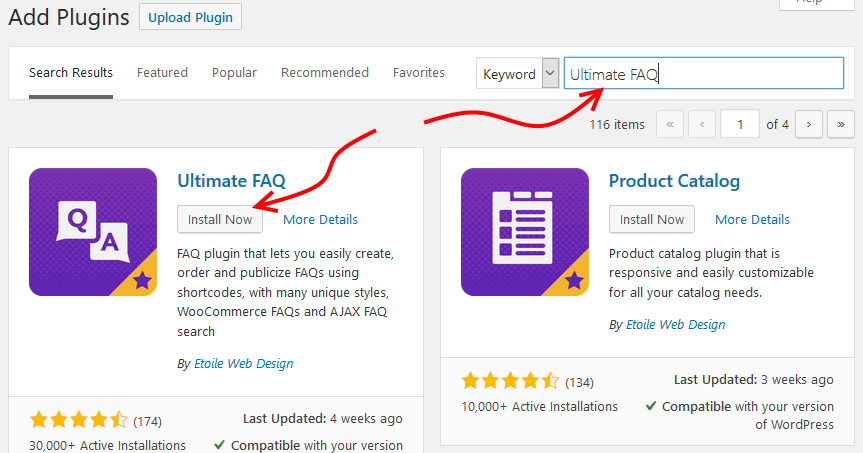863x453 pixels.
Task: Switch to the Featured tab
Action: click(162, 73)
